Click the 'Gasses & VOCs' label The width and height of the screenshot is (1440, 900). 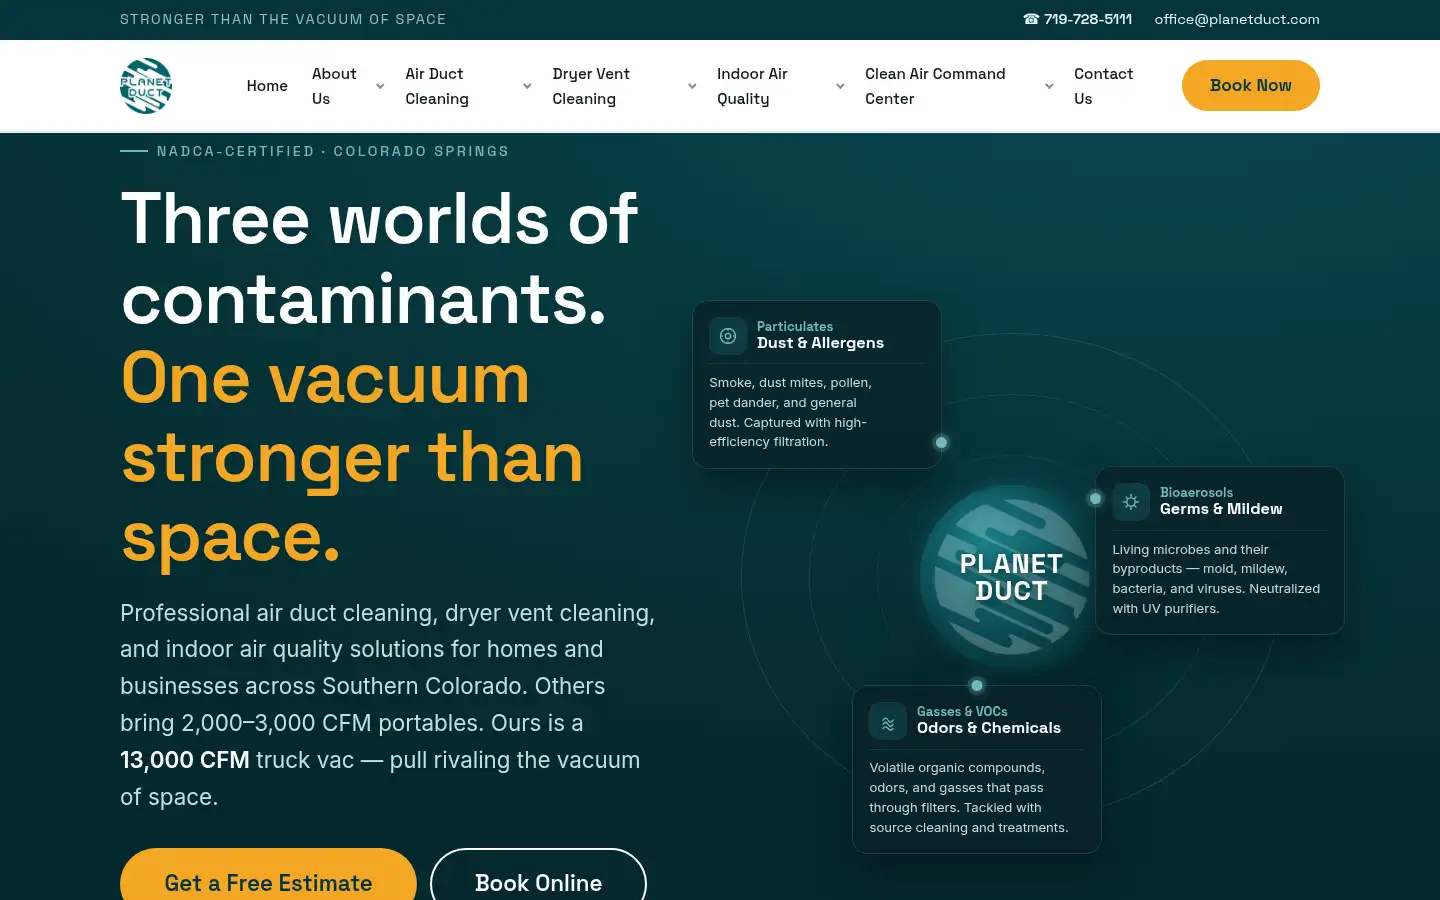pos(962,711)
